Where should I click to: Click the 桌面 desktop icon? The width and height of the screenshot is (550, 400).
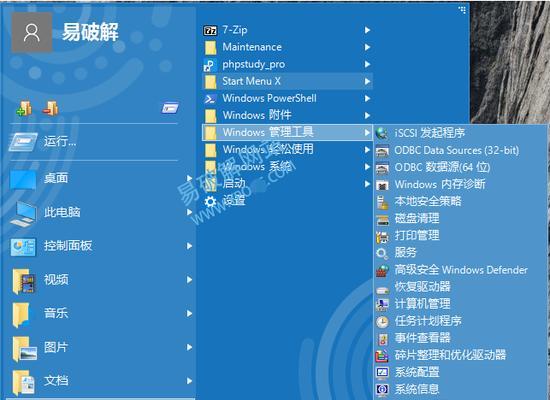pos(23,179)
